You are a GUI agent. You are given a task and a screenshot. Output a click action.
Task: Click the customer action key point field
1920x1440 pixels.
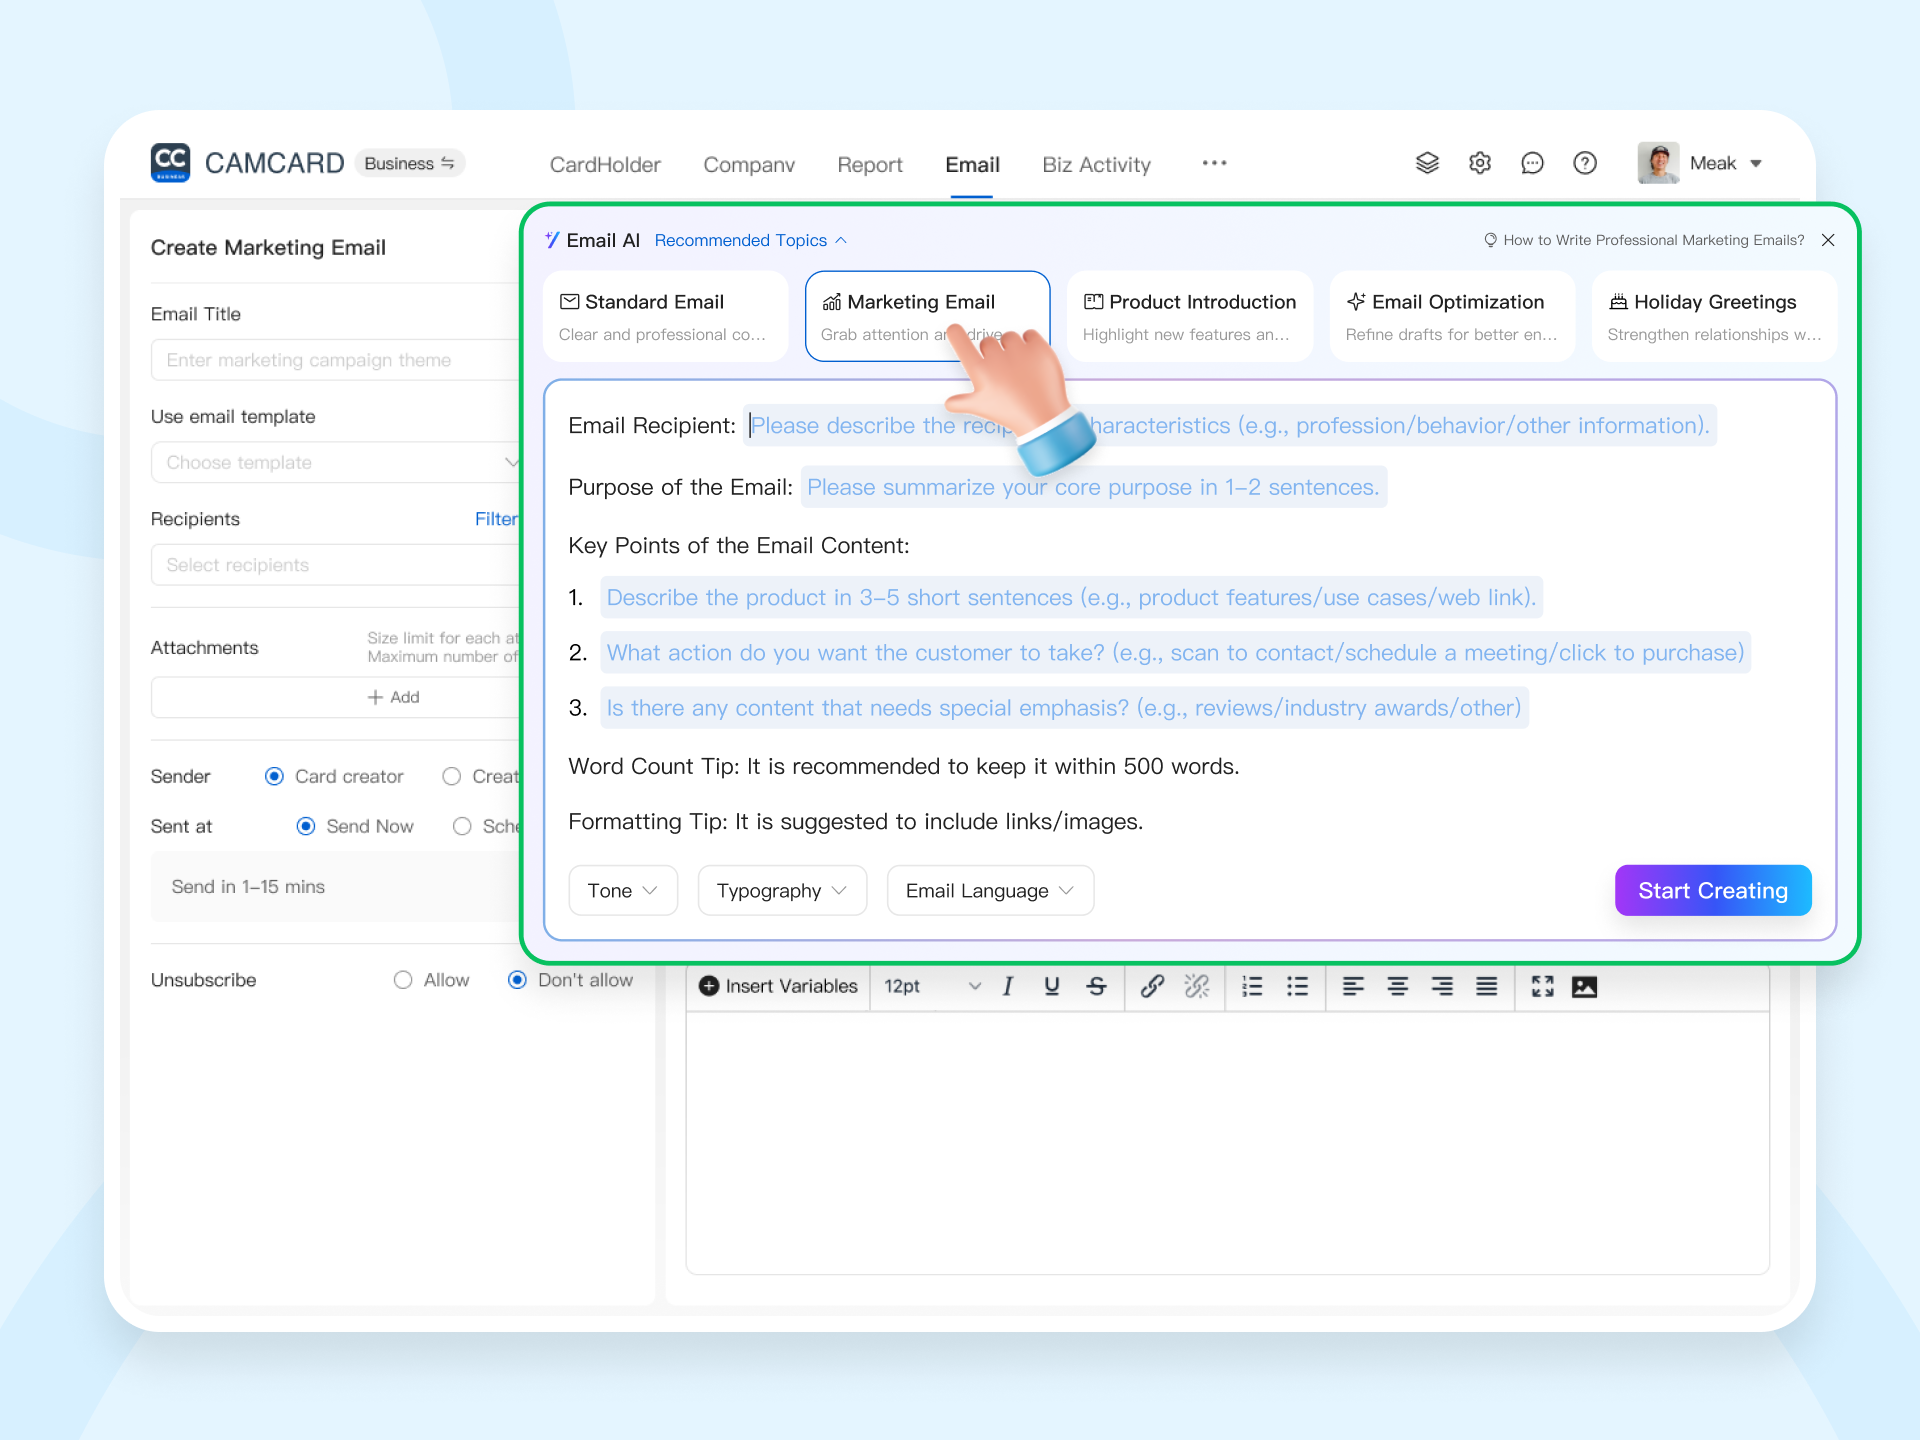[x=1175, y=652]
